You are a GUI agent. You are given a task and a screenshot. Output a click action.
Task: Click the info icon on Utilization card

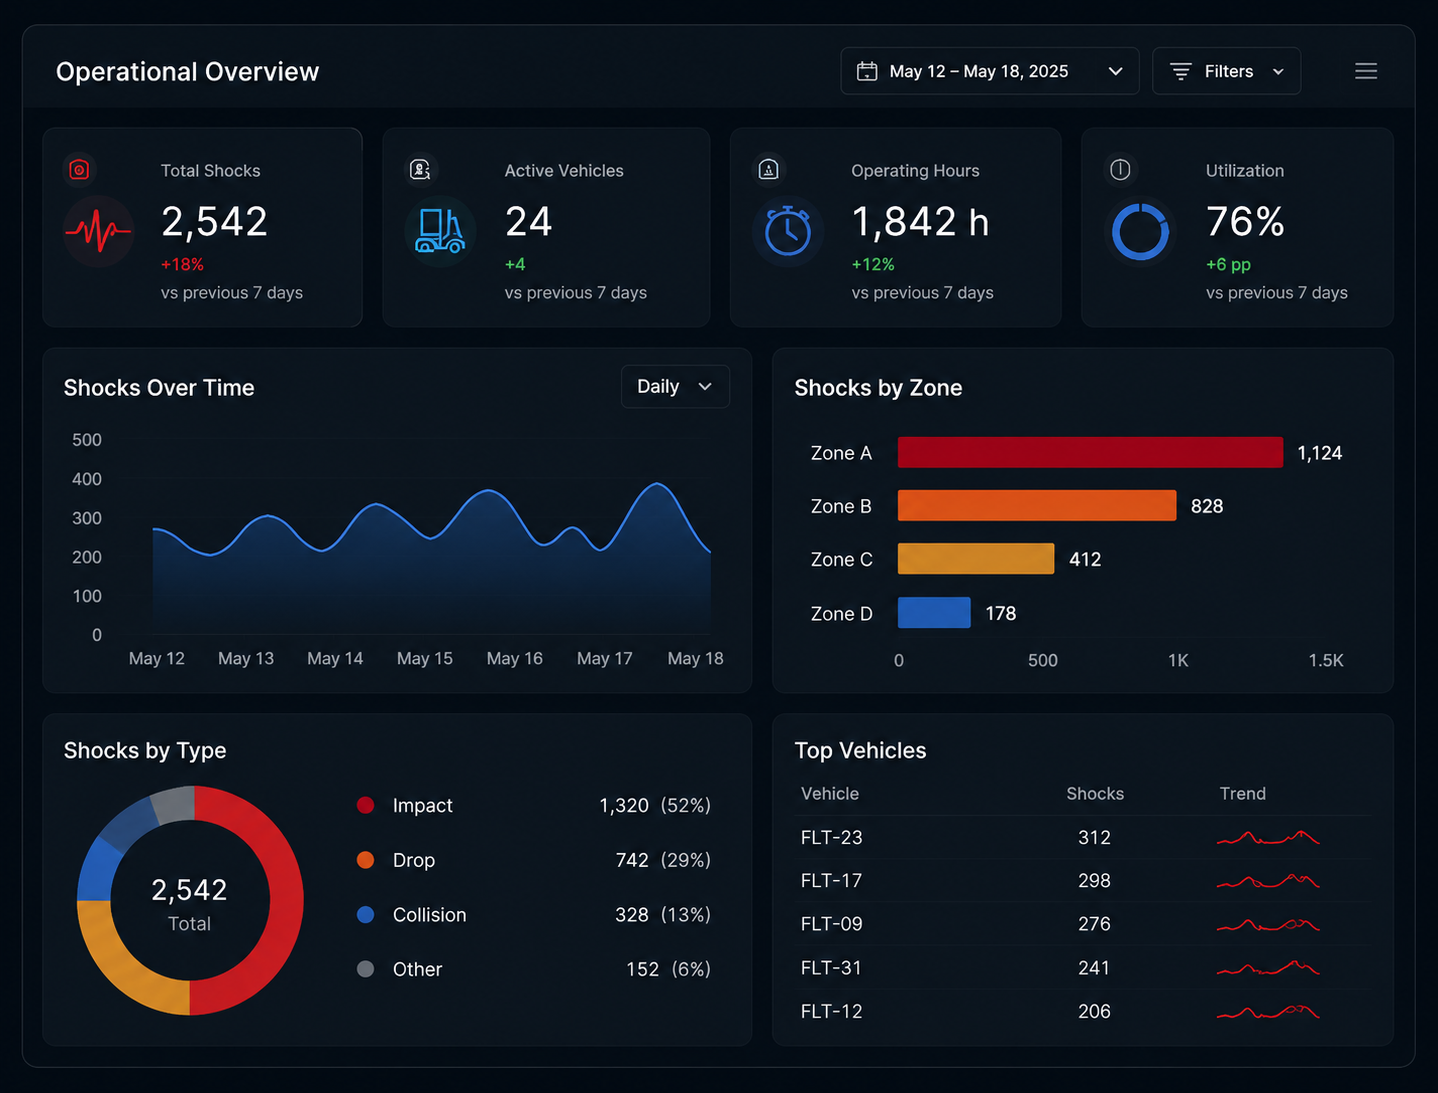[x=1120, y=170]
